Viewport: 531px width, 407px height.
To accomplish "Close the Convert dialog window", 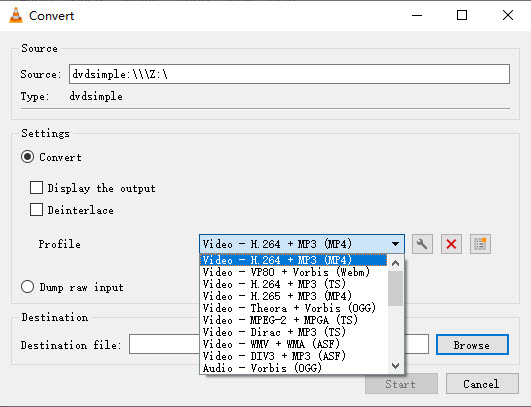I will click(x=508, y=15).
